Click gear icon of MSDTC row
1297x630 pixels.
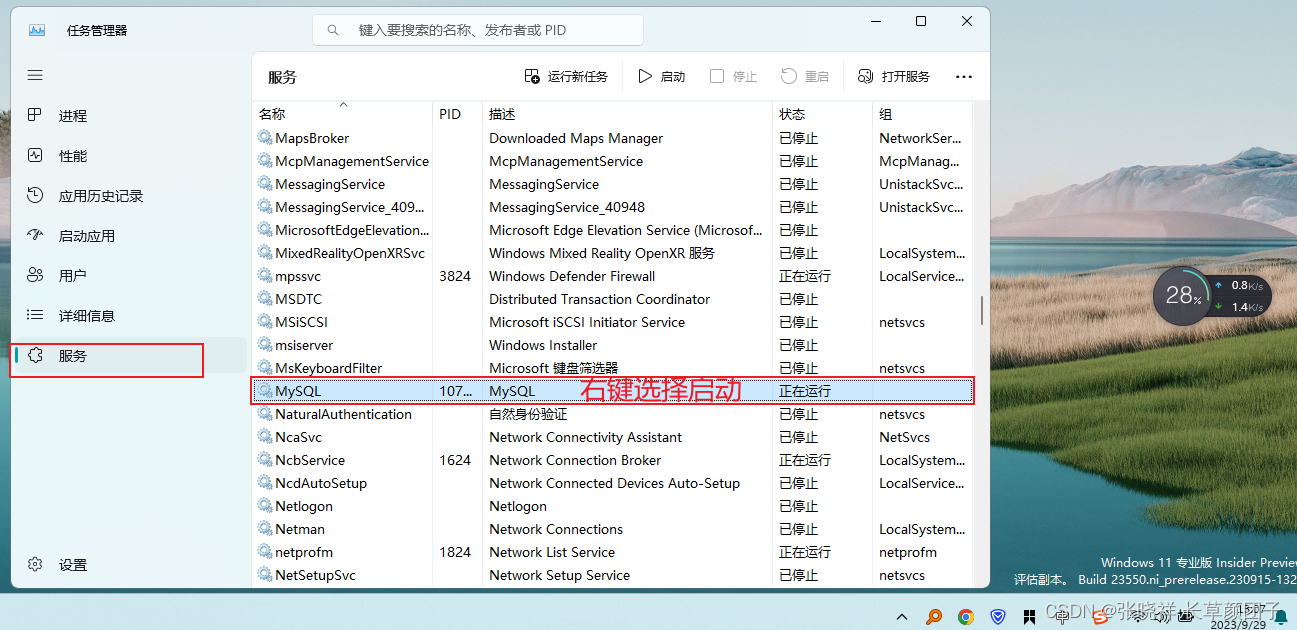[x=265, y=299]
